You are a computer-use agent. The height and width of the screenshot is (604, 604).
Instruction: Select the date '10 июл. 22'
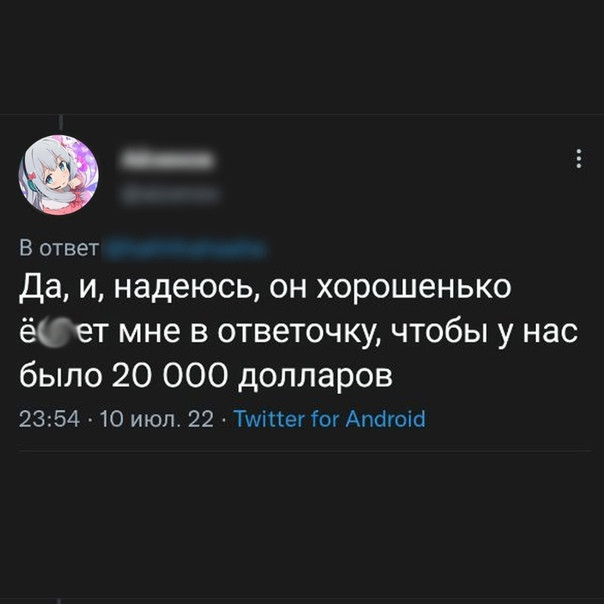[156, 419]
